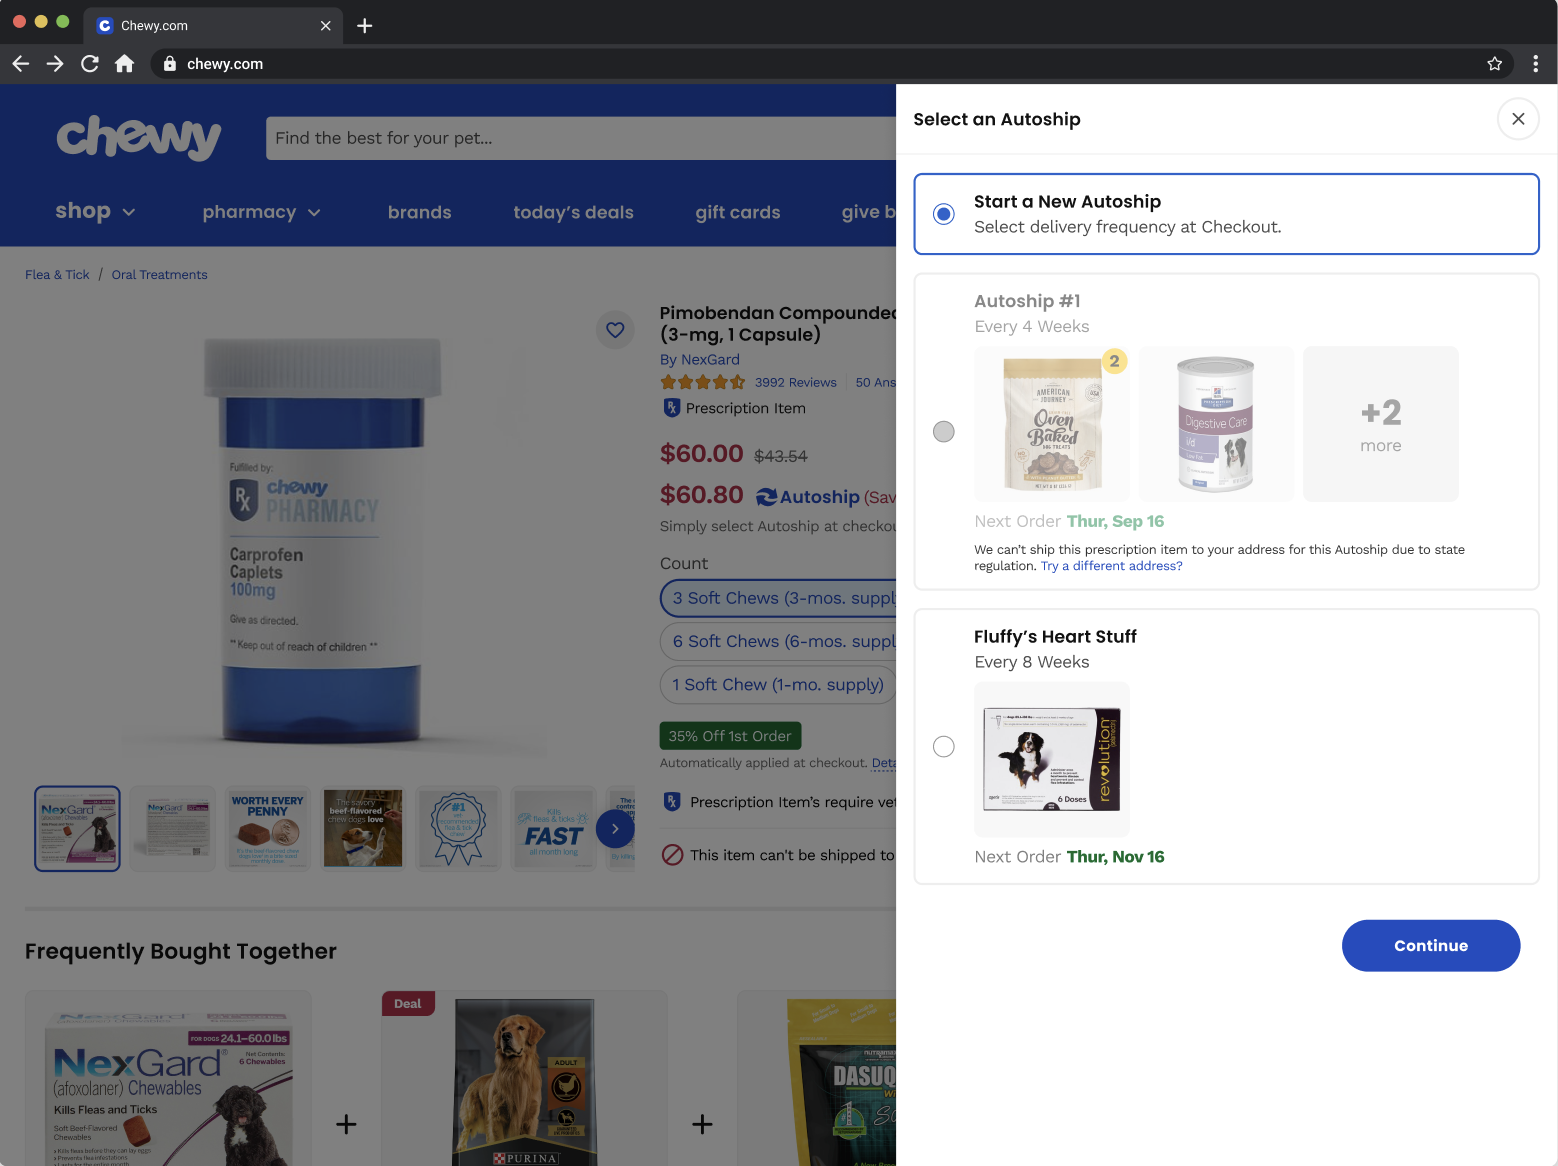Open NexGard Chewables frequently bought product
This screenshot has height=1166, width=1558.
168,1080
